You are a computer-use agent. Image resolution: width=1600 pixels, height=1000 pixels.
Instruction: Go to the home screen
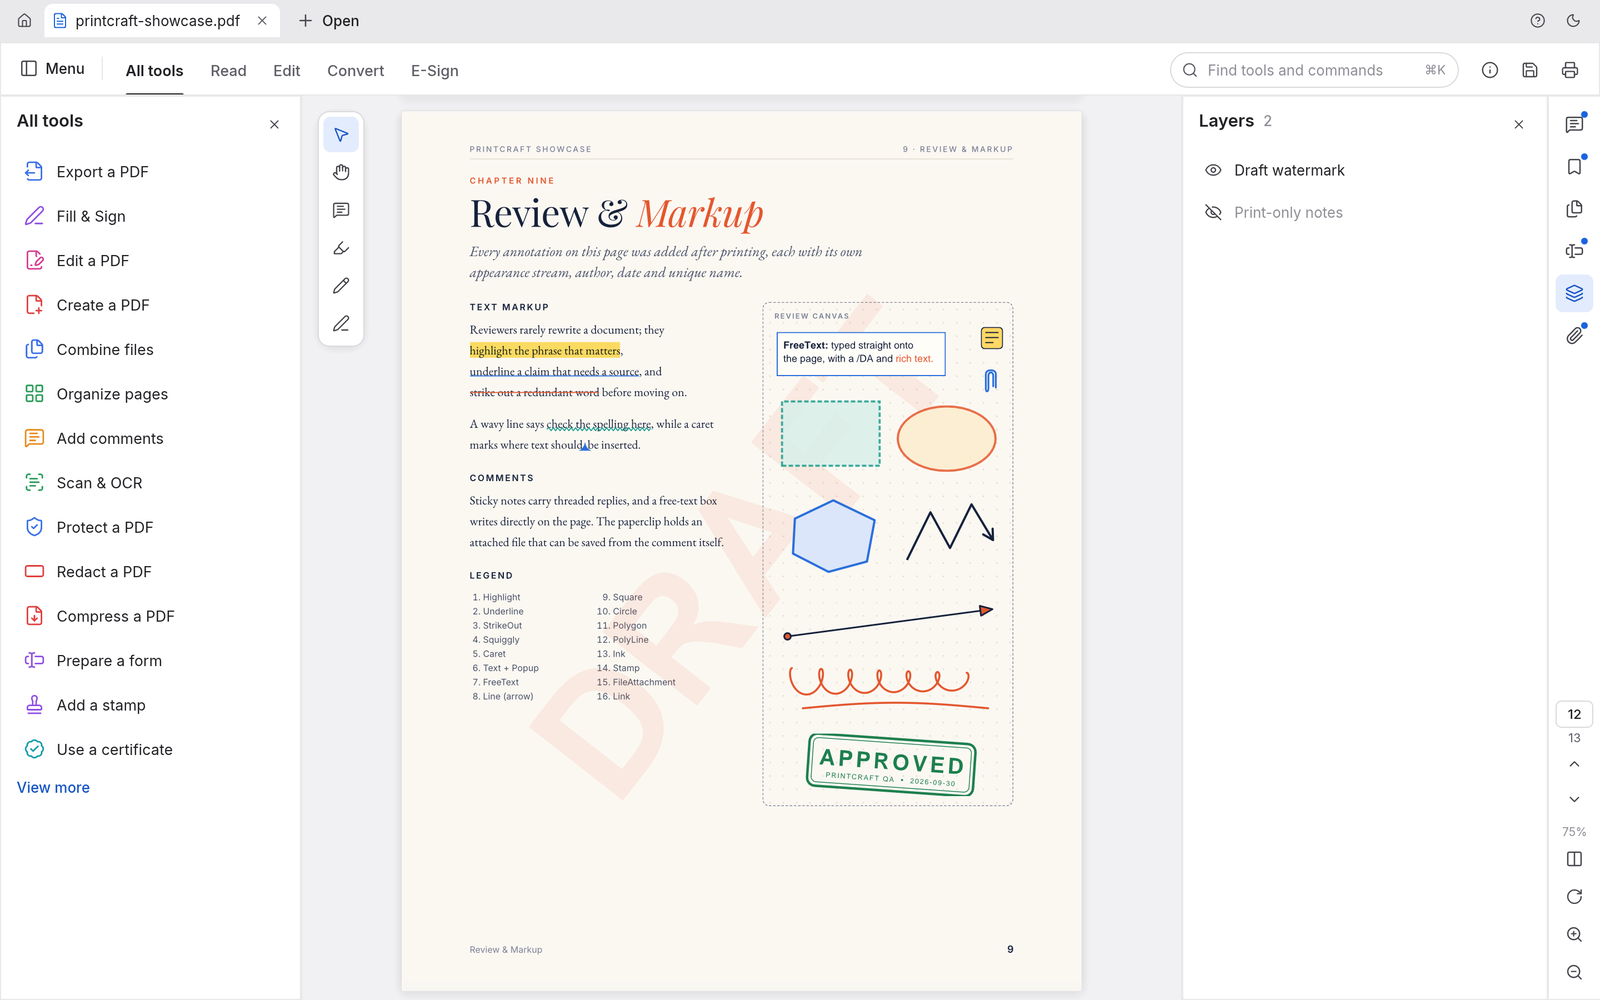25,21
